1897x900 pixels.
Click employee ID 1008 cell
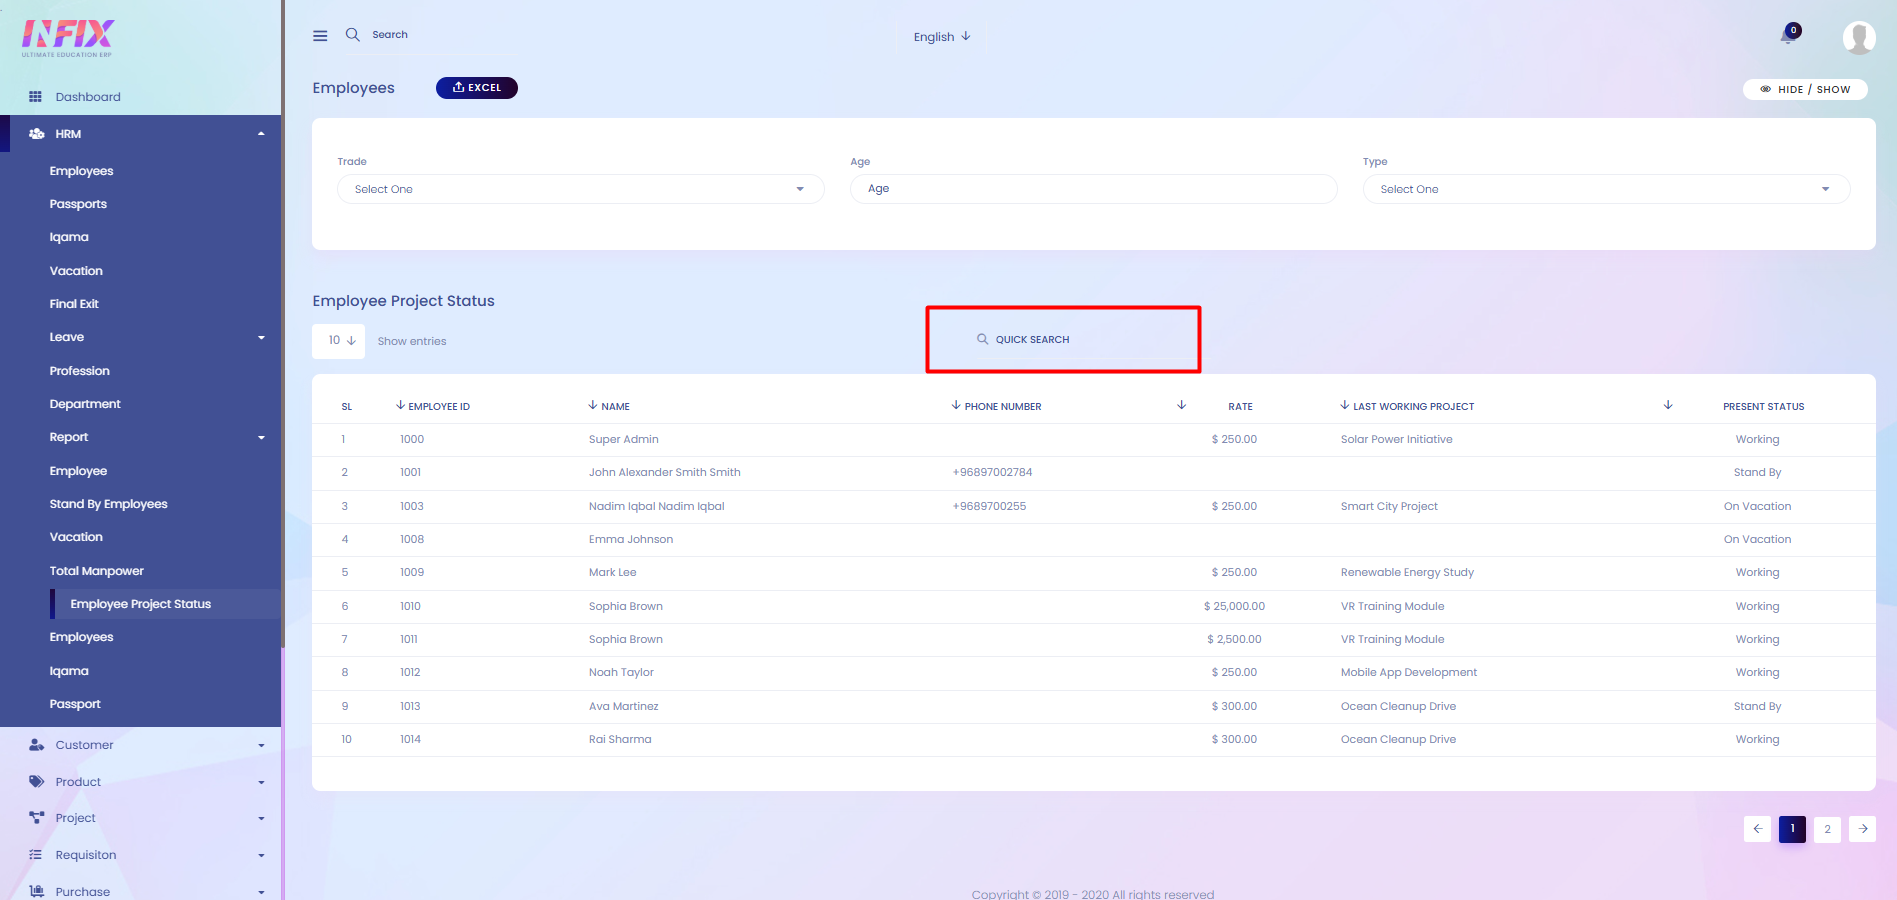(412, 539)
